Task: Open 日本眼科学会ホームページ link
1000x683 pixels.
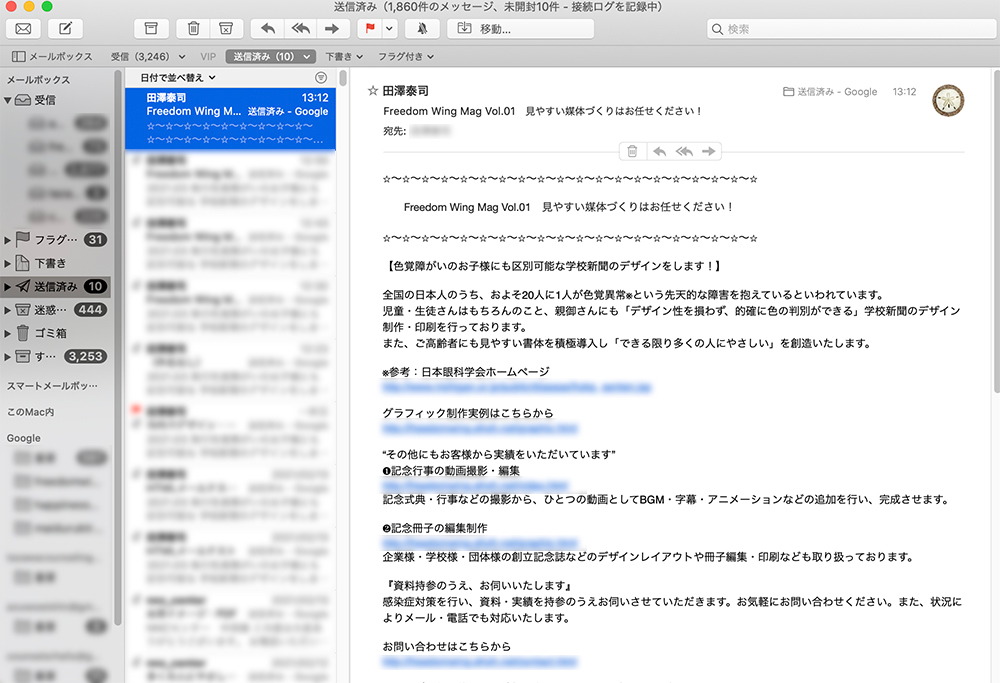Action: pos(517,387)
